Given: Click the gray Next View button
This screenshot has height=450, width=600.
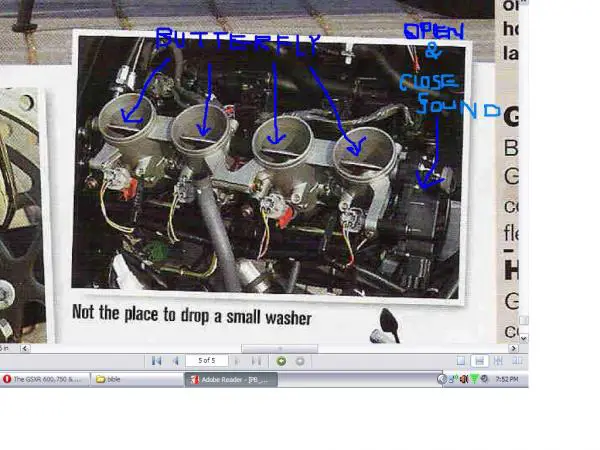Looking at the screenshot, I should pos(300,361).
